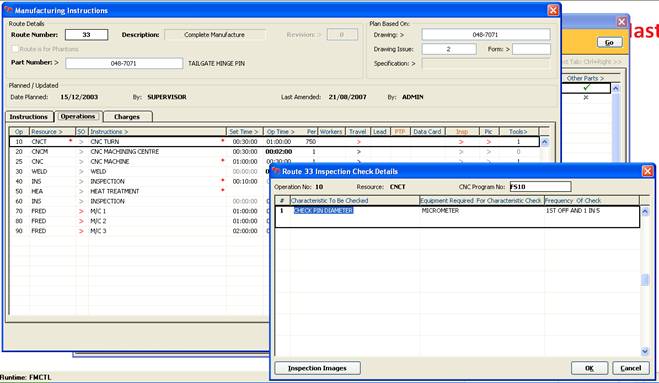Switch to the Instructions tab
Image resolution: width=659 pixels, height=383 pixels.
pos(29,117)
